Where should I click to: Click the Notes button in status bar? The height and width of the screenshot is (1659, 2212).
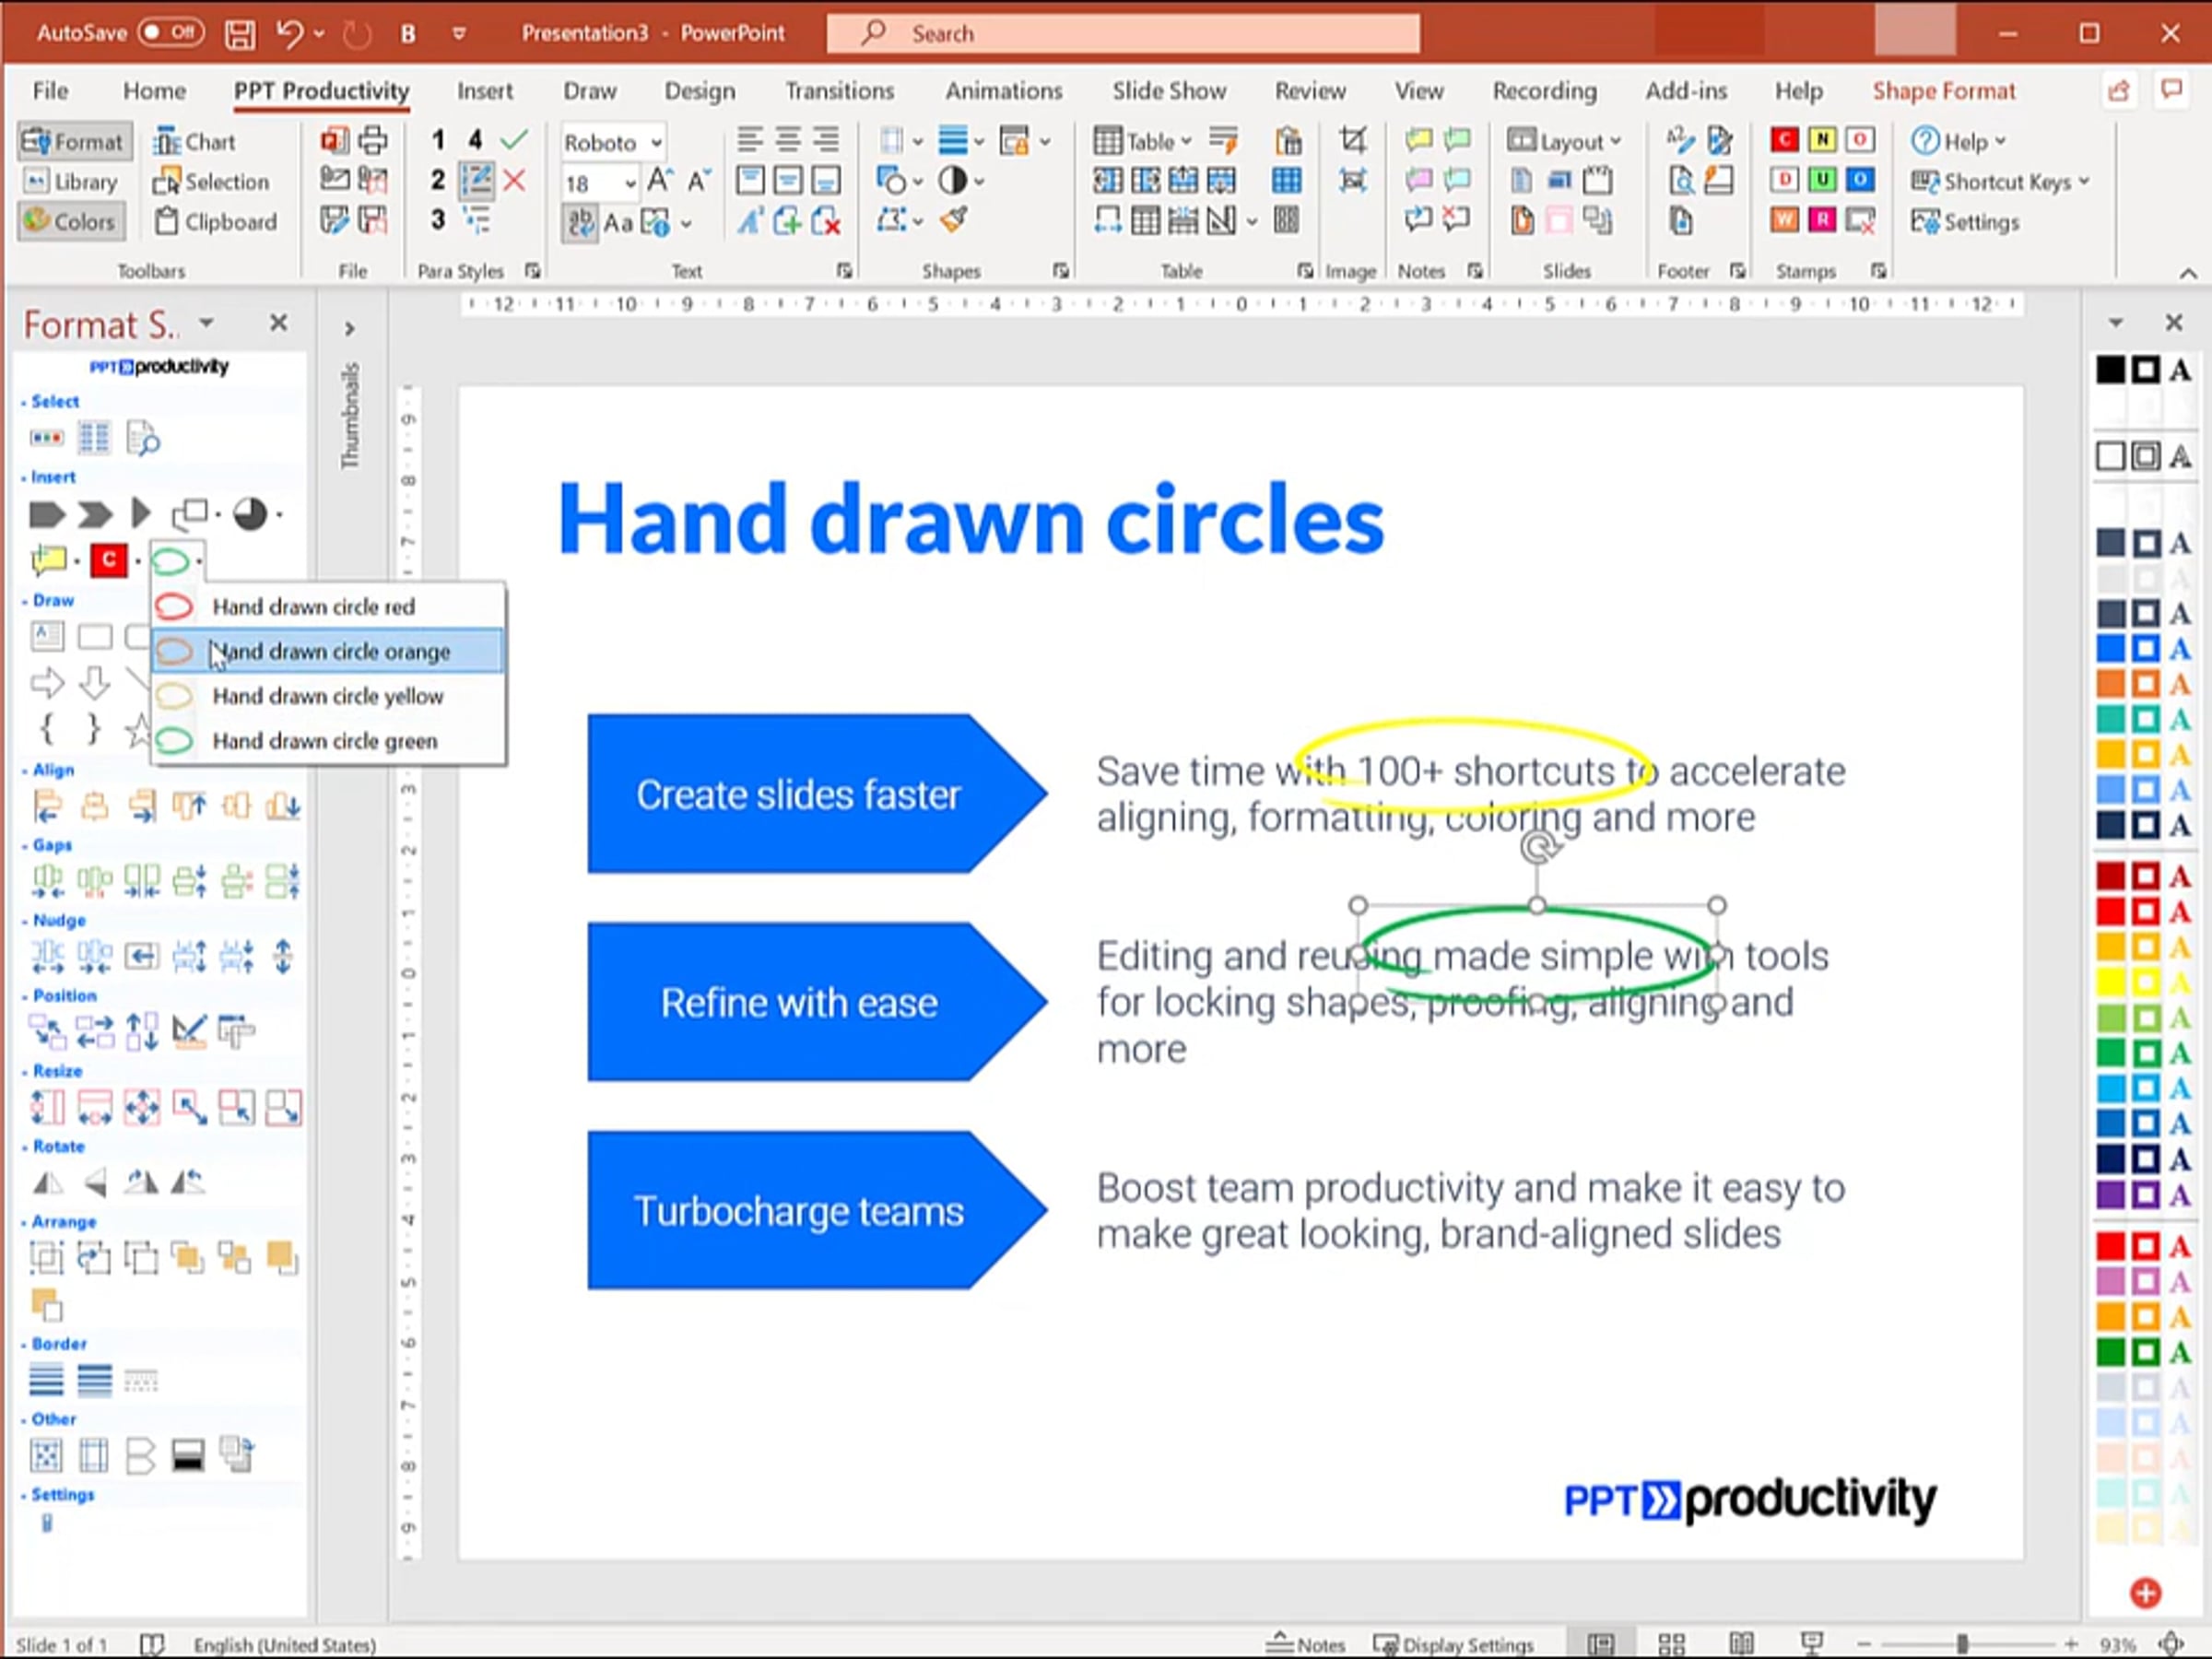point(1306,1644)
